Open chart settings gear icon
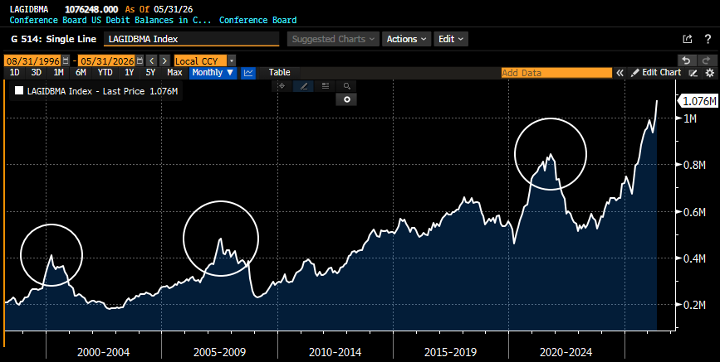This screenshot has height=362, width=720. pyautogui.click(x=710, y=73)
